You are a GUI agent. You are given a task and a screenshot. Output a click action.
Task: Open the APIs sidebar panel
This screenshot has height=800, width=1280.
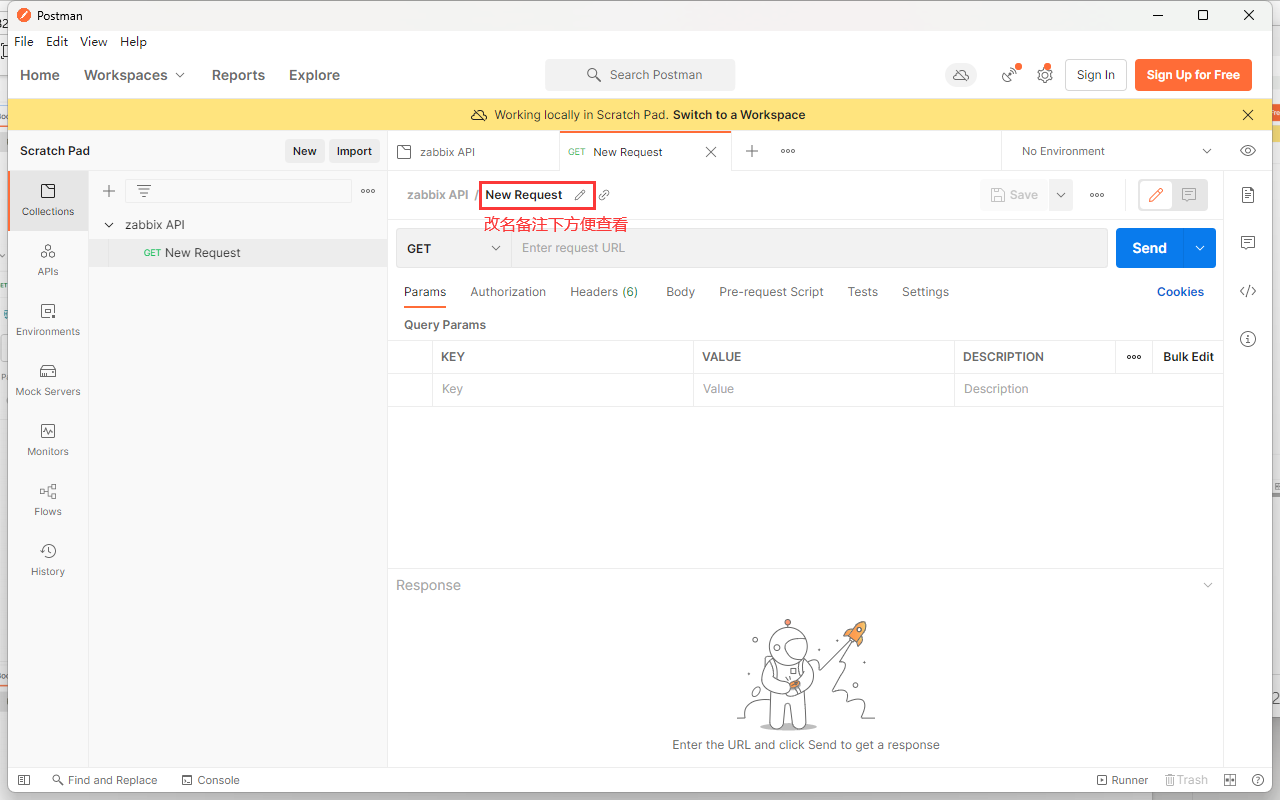coord(48,260)
